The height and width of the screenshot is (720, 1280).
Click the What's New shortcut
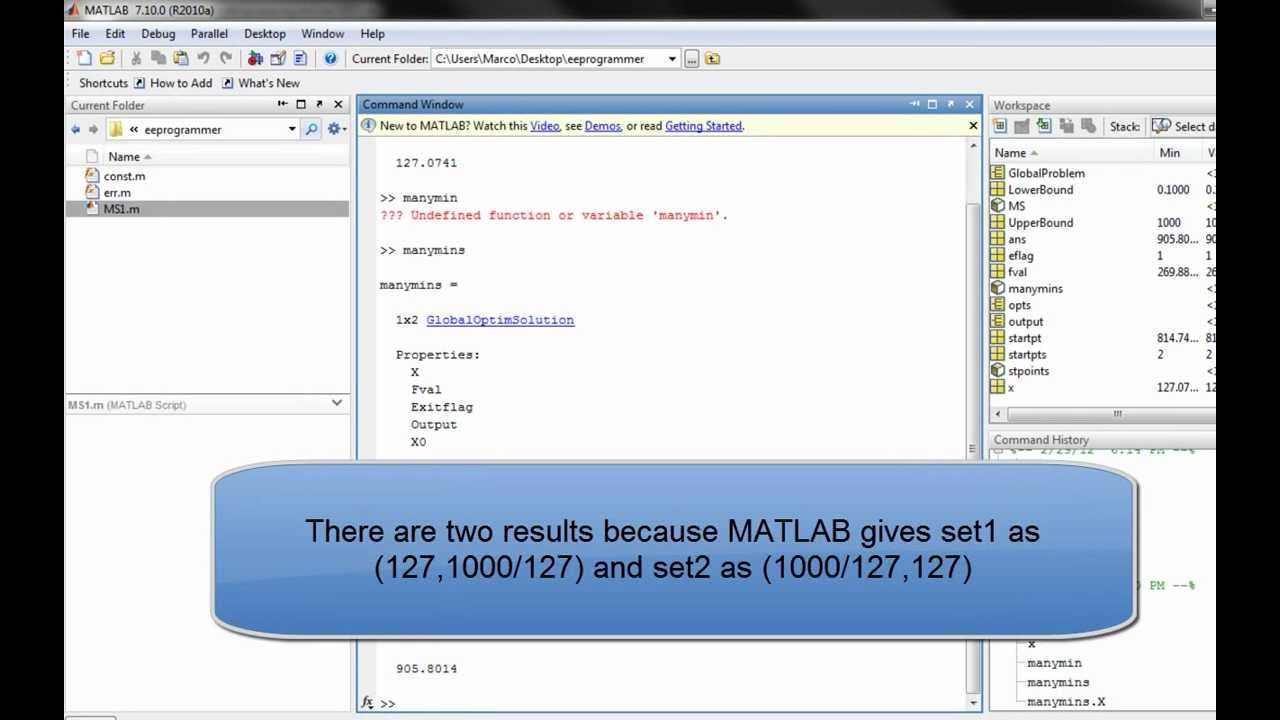click(x=261, y=83)
